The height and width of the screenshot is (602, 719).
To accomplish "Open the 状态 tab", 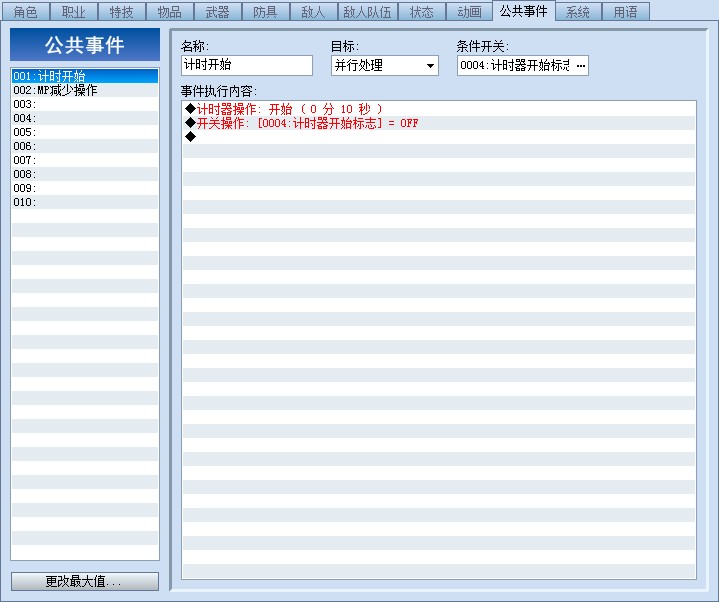I will (421, 11).
